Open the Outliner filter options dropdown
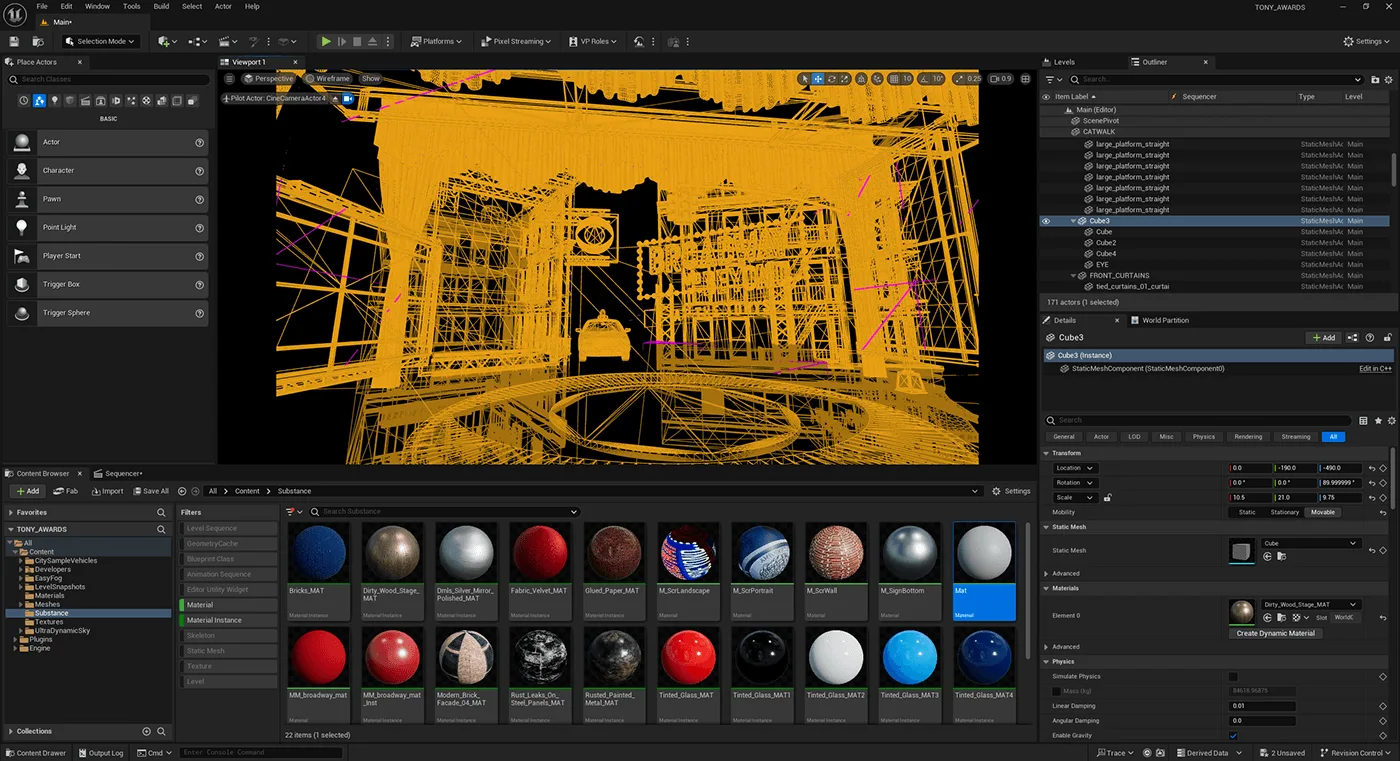This screenshot has height=761, width=1400. point(1053,79)
